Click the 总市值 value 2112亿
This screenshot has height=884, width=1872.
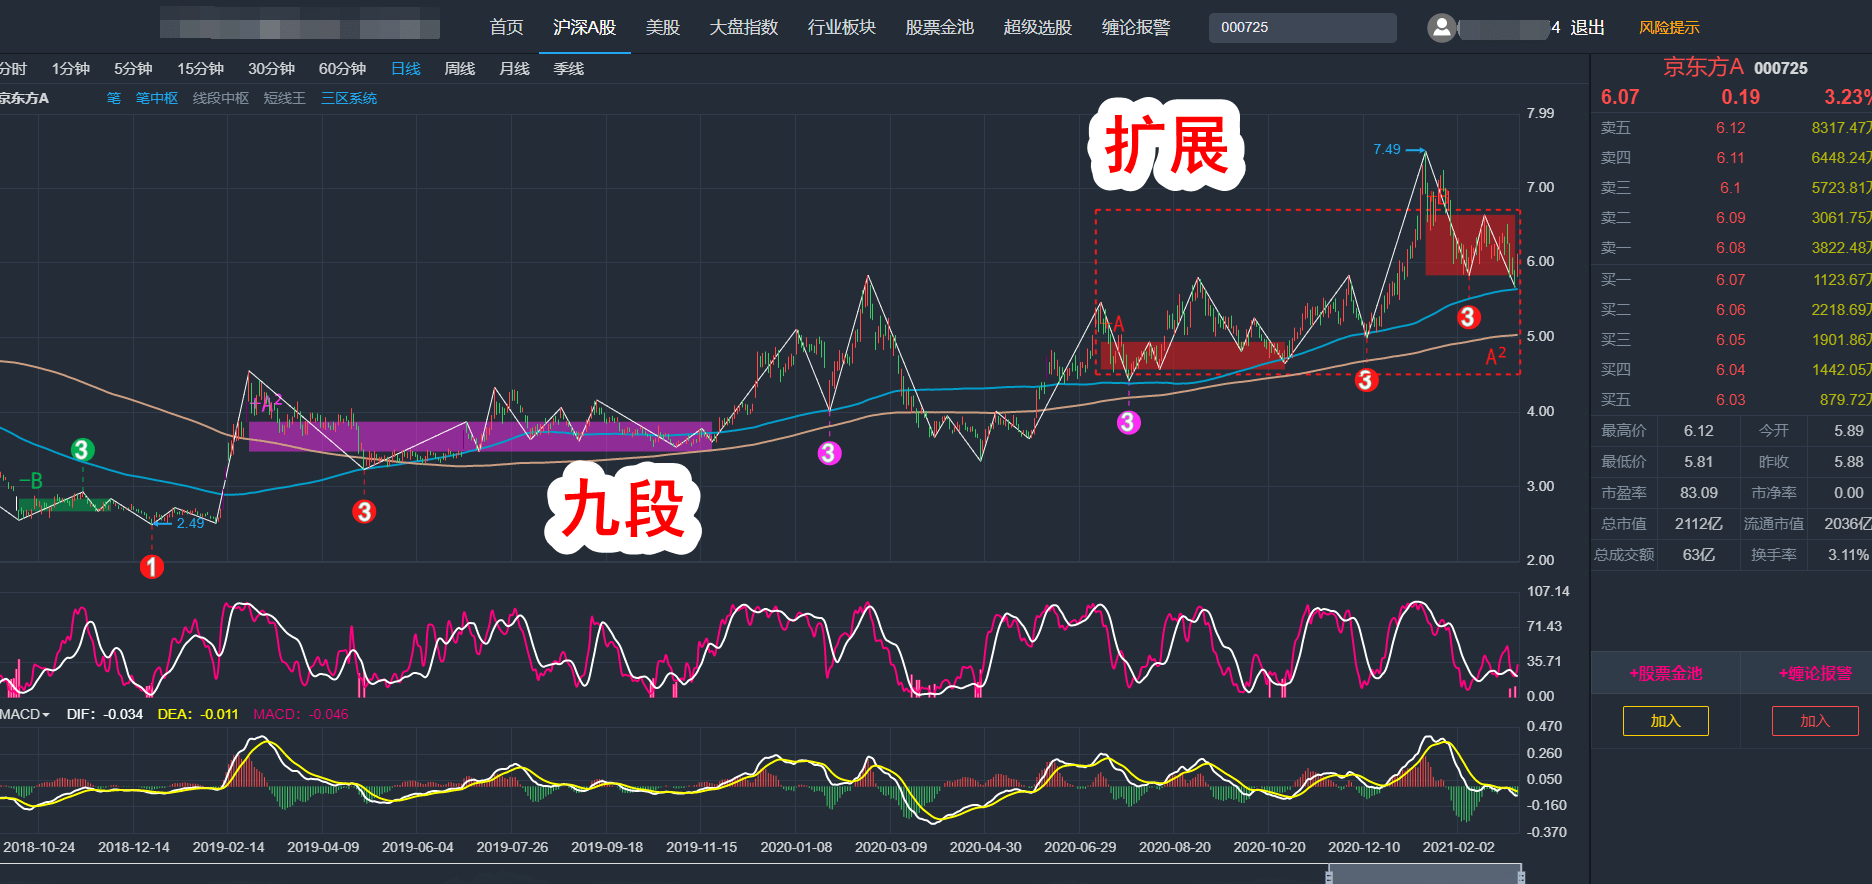coord(1698,524)
